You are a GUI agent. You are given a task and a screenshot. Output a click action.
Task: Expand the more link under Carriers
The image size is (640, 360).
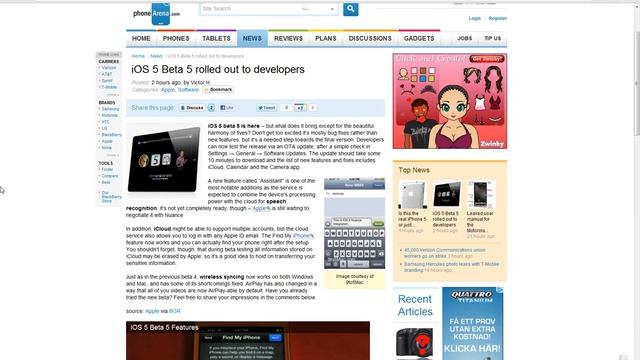(x=113, y=95)
